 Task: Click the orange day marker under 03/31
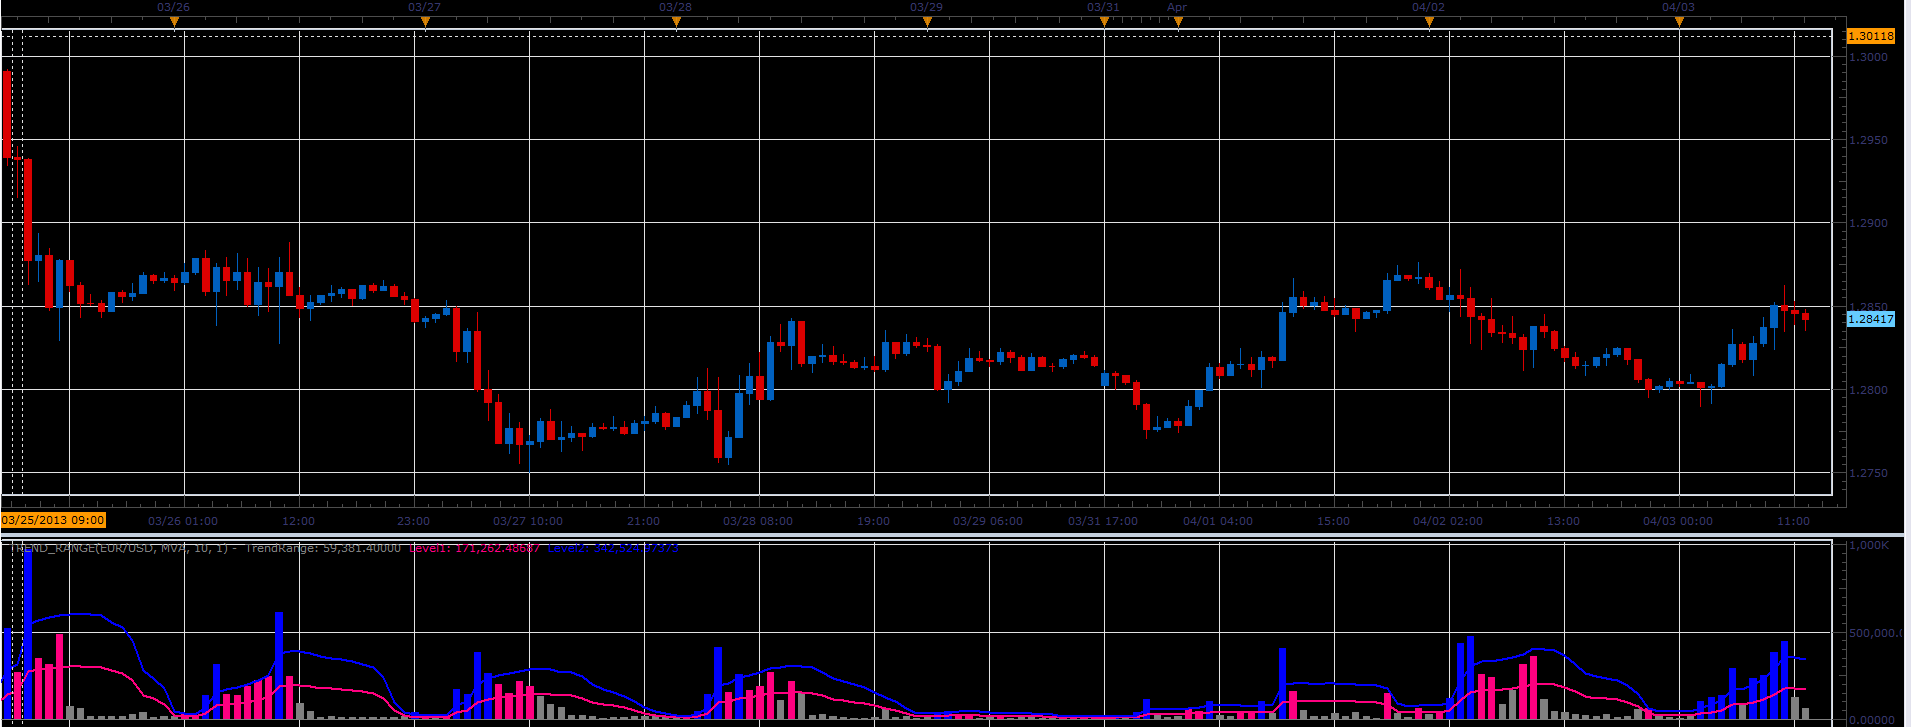coord(1104,22)
